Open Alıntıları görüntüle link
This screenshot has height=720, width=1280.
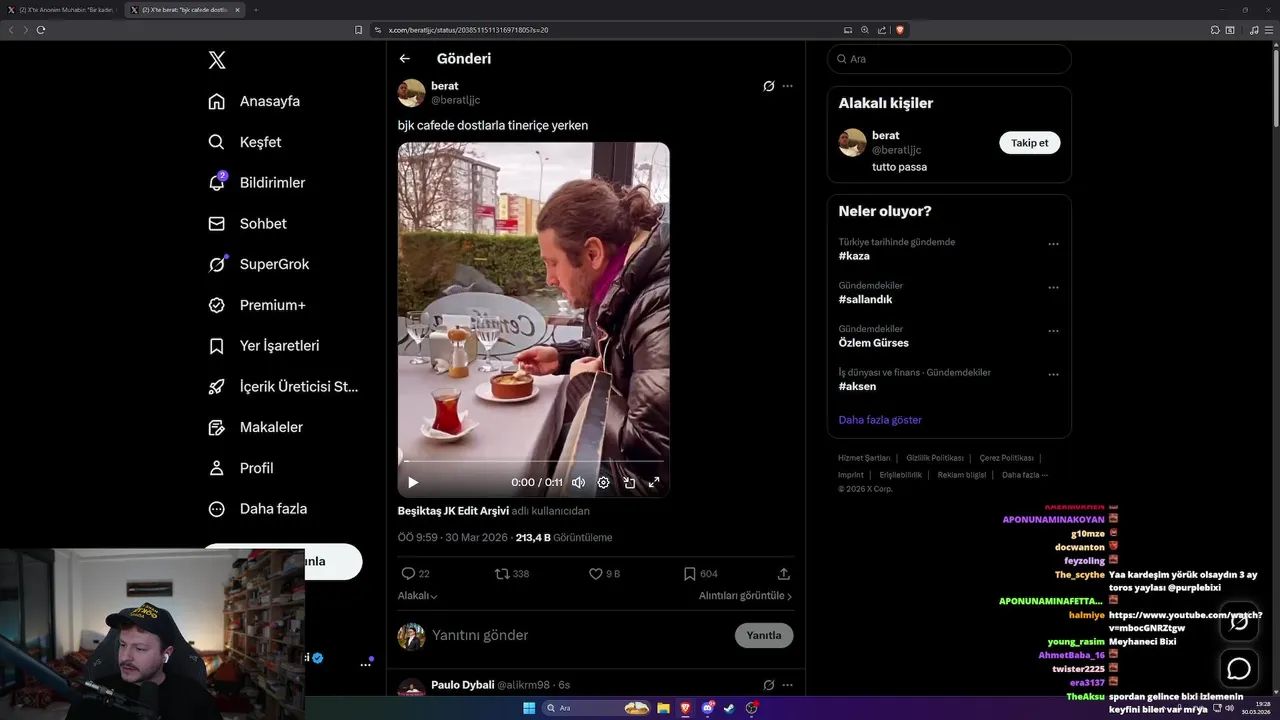pyautogui.click(x=746, y=596)
